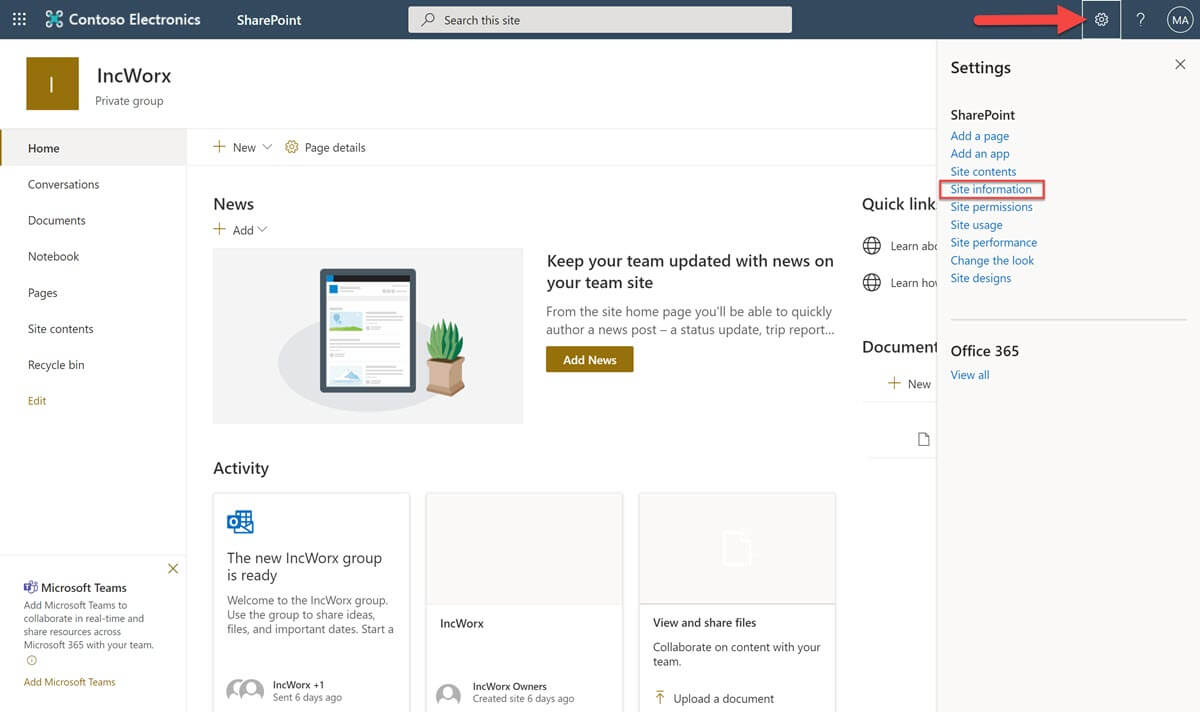Open Site usage in Settings
Viewport: 1200px width, 712px height.
click(976, 225)
